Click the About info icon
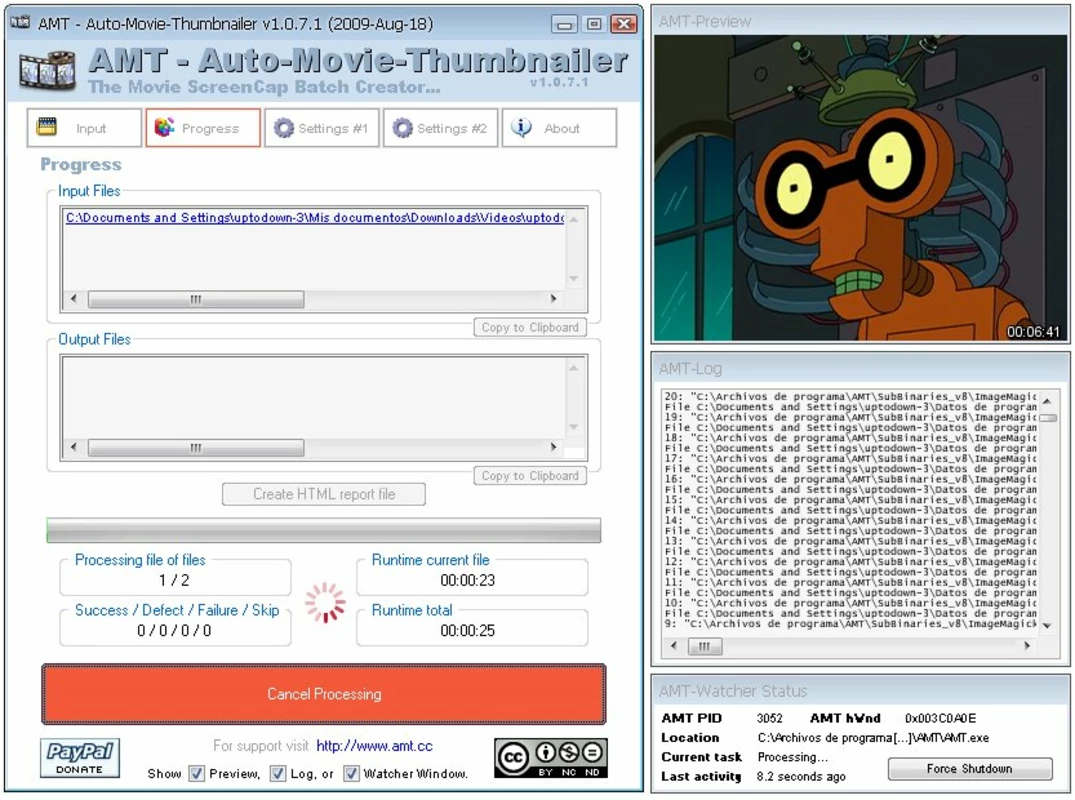Image resolution: width=1075 pixels, height=800 pixels. [521, 128]
